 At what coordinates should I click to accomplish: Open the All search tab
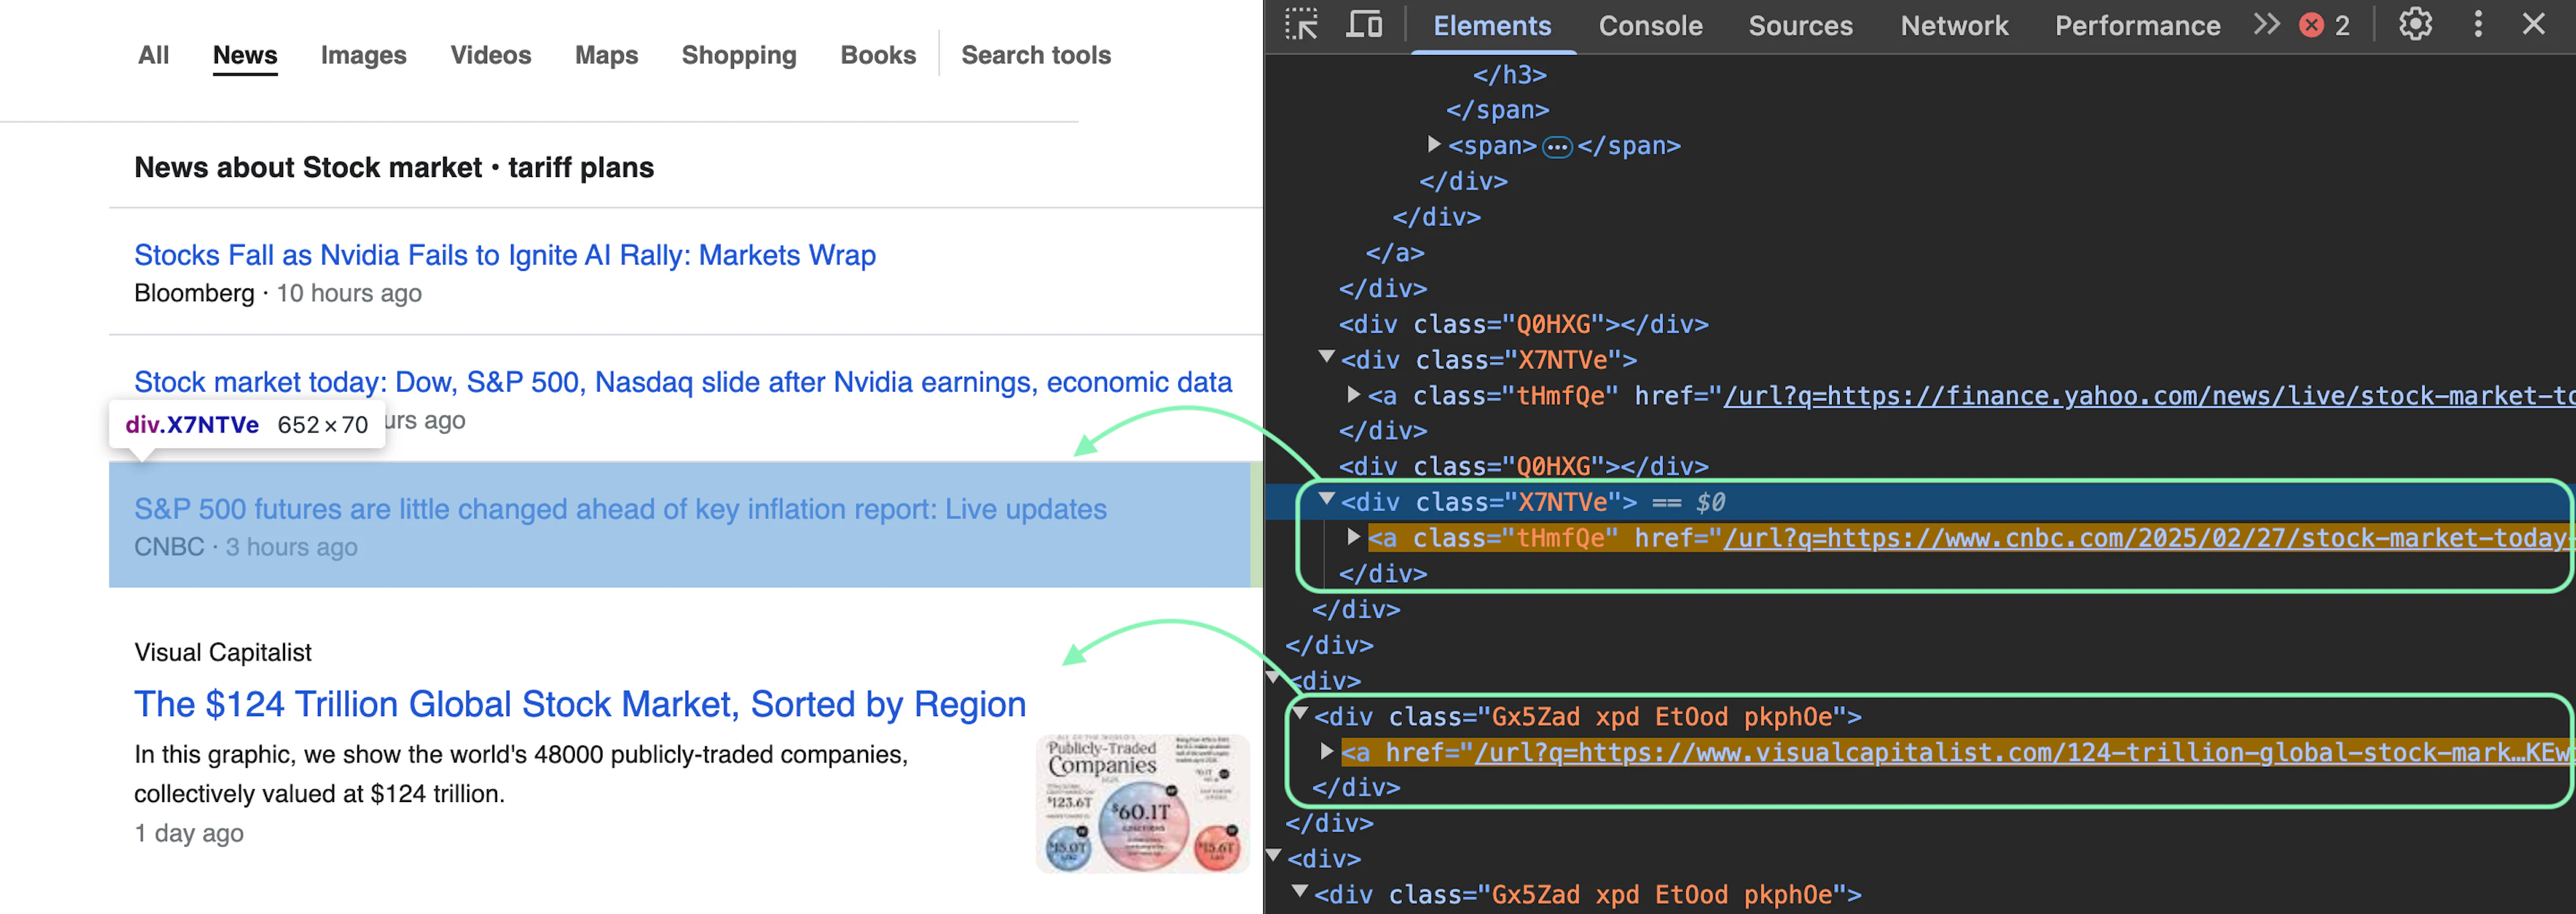(153, 55)
